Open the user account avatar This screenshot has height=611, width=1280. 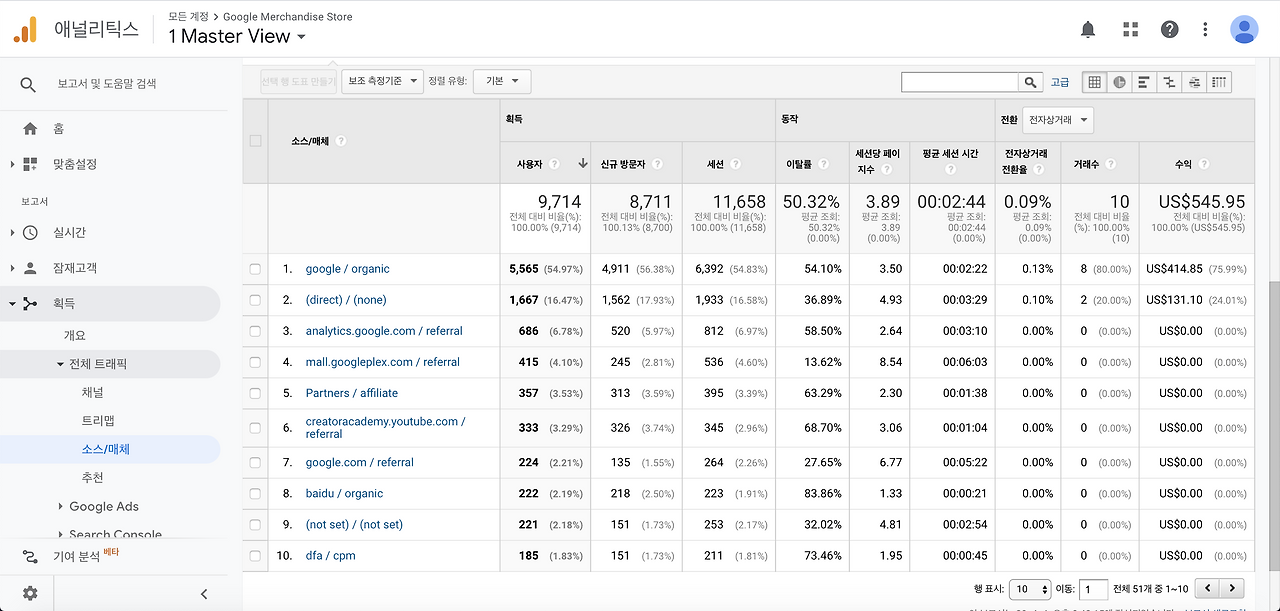click(1244, 30)
